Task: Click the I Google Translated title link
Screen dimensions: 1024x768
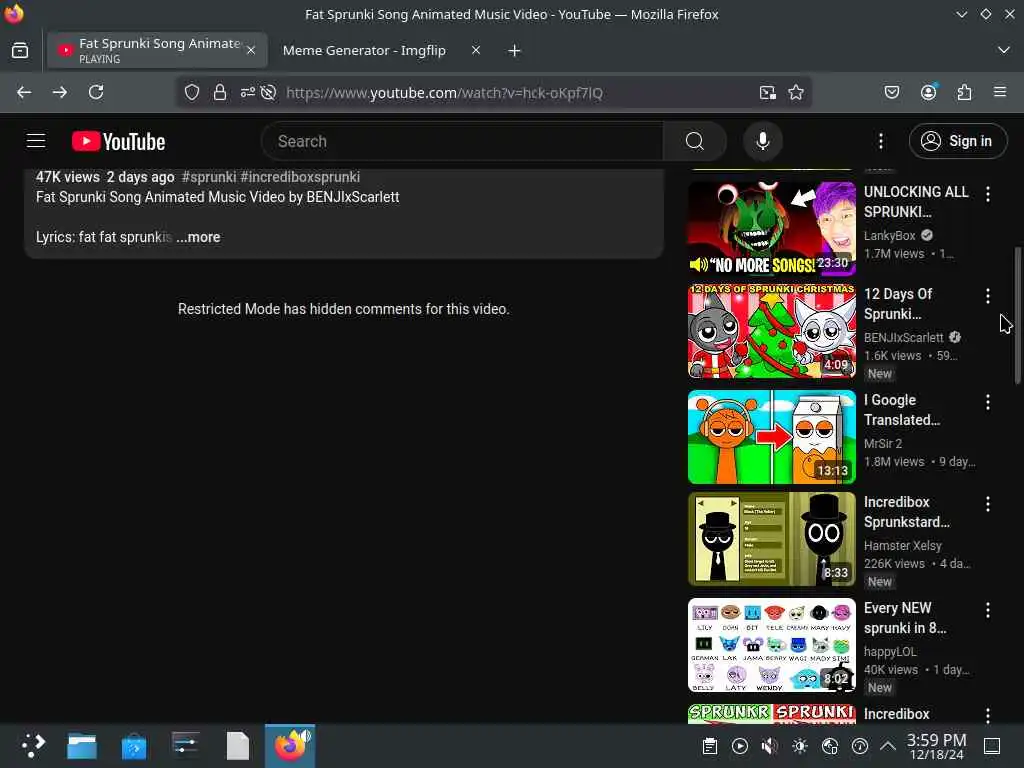Action: pos(902,410)
